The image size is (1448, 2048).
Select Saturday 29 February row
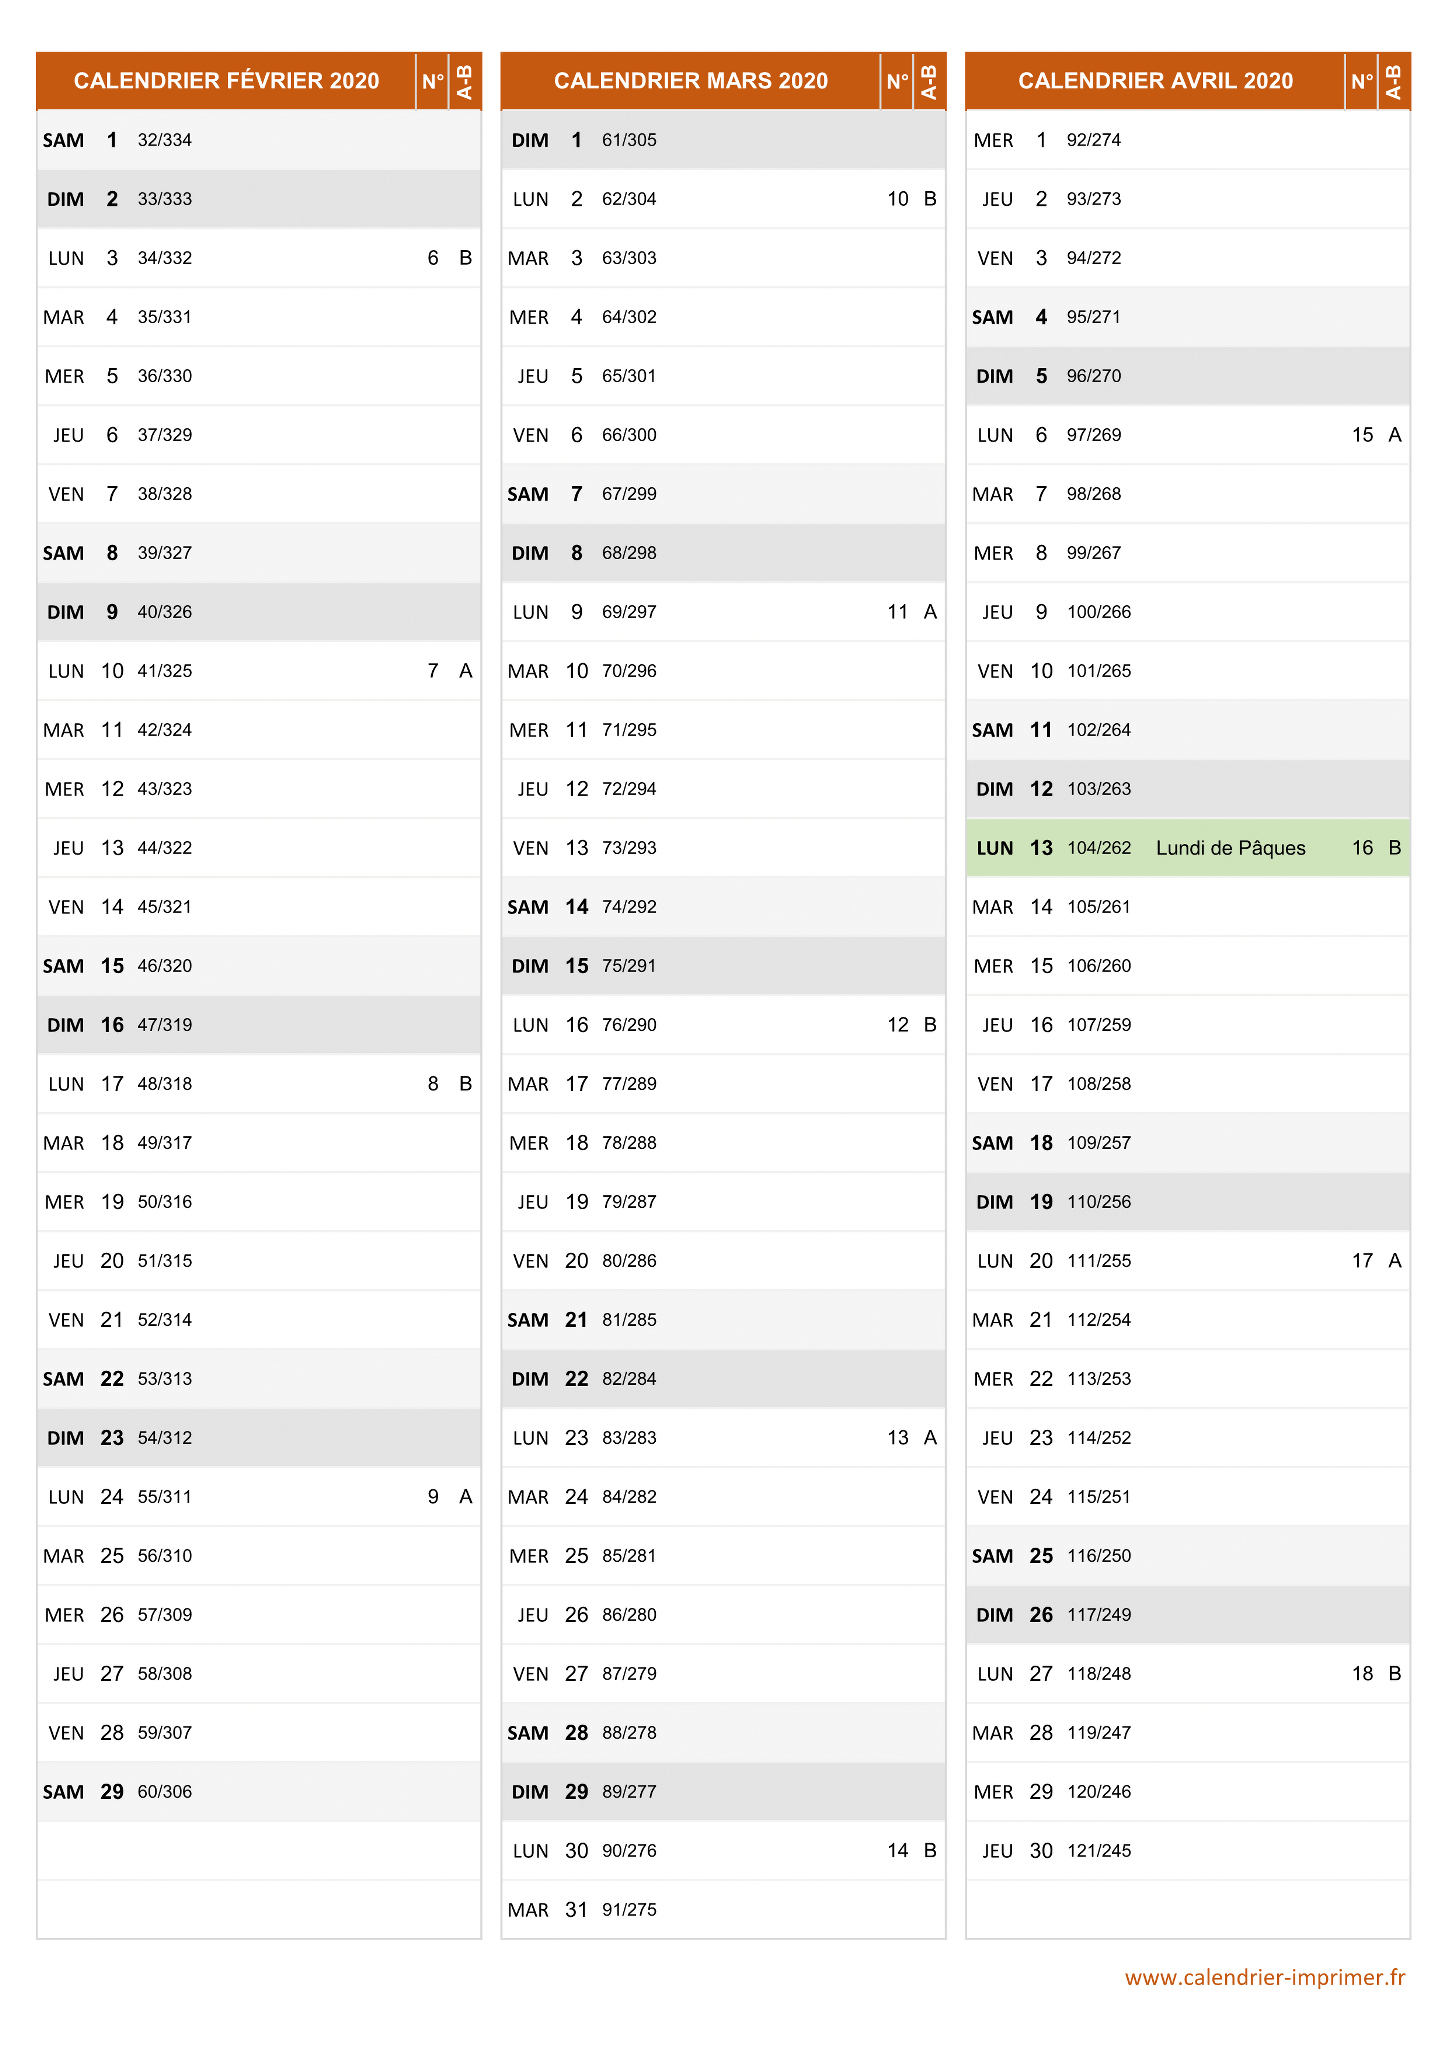pos(259,1792)
